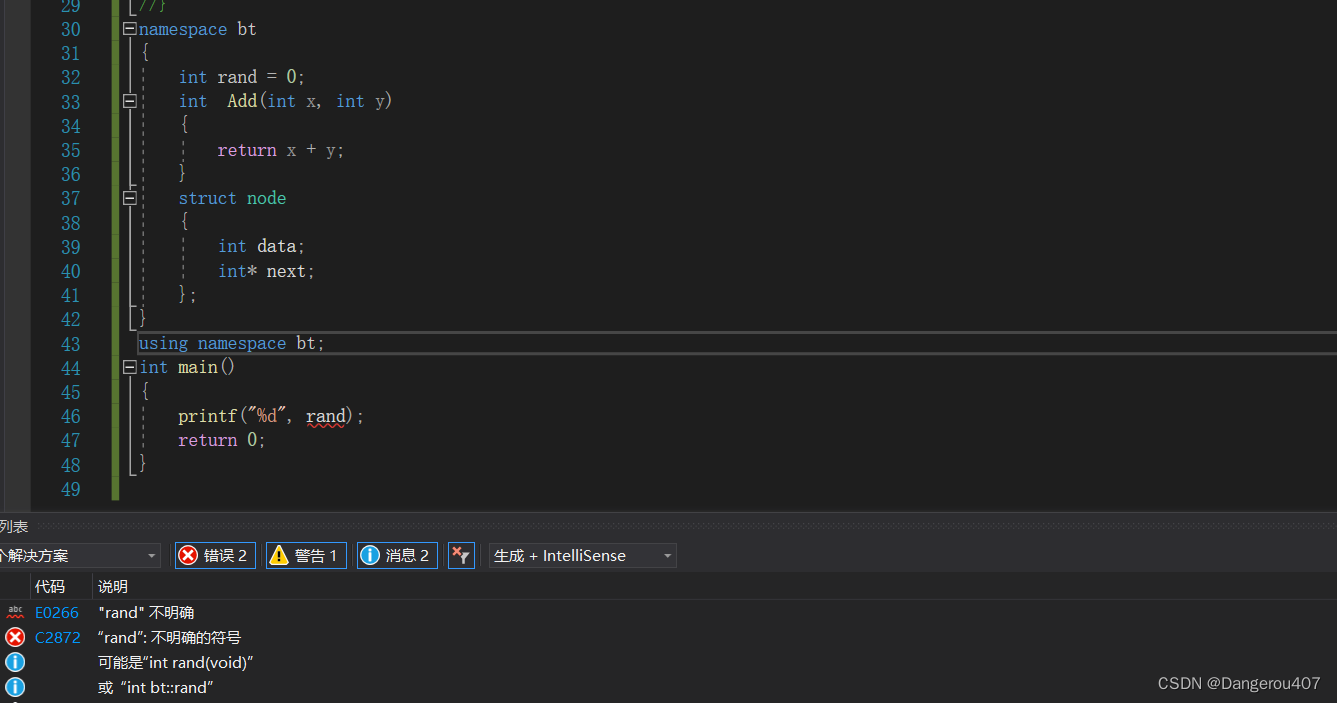Open the solution scope dropdown
The height and width of the screenshot is (703, 1337).
[x=80, y=556]
